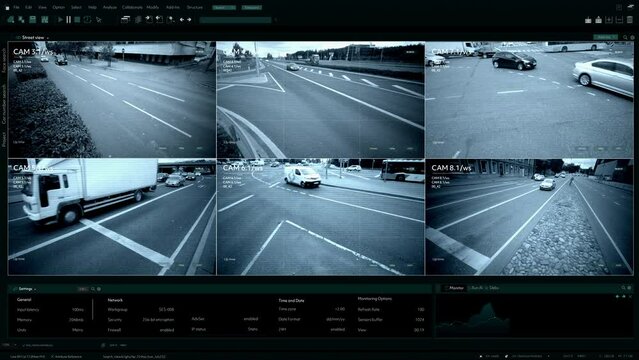Click the Play button in toolbar
Viewport: 639px width, 360px height.
60,20
